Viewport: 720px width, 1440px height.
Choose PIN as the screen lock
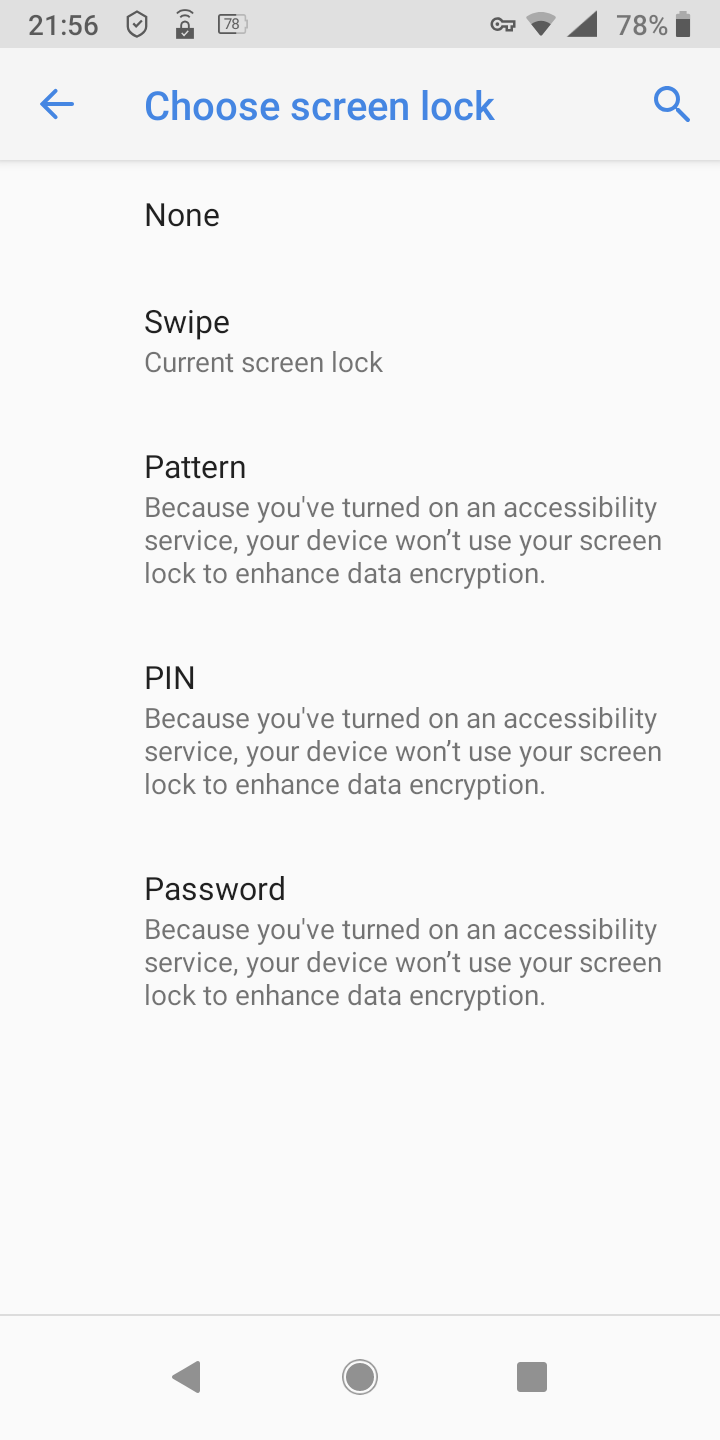400,731
